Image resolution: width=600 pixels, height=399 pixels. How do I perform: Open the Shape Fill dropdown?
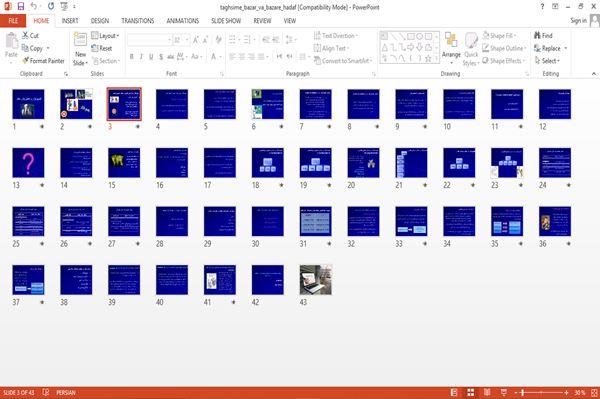click(x=499, y=36)
